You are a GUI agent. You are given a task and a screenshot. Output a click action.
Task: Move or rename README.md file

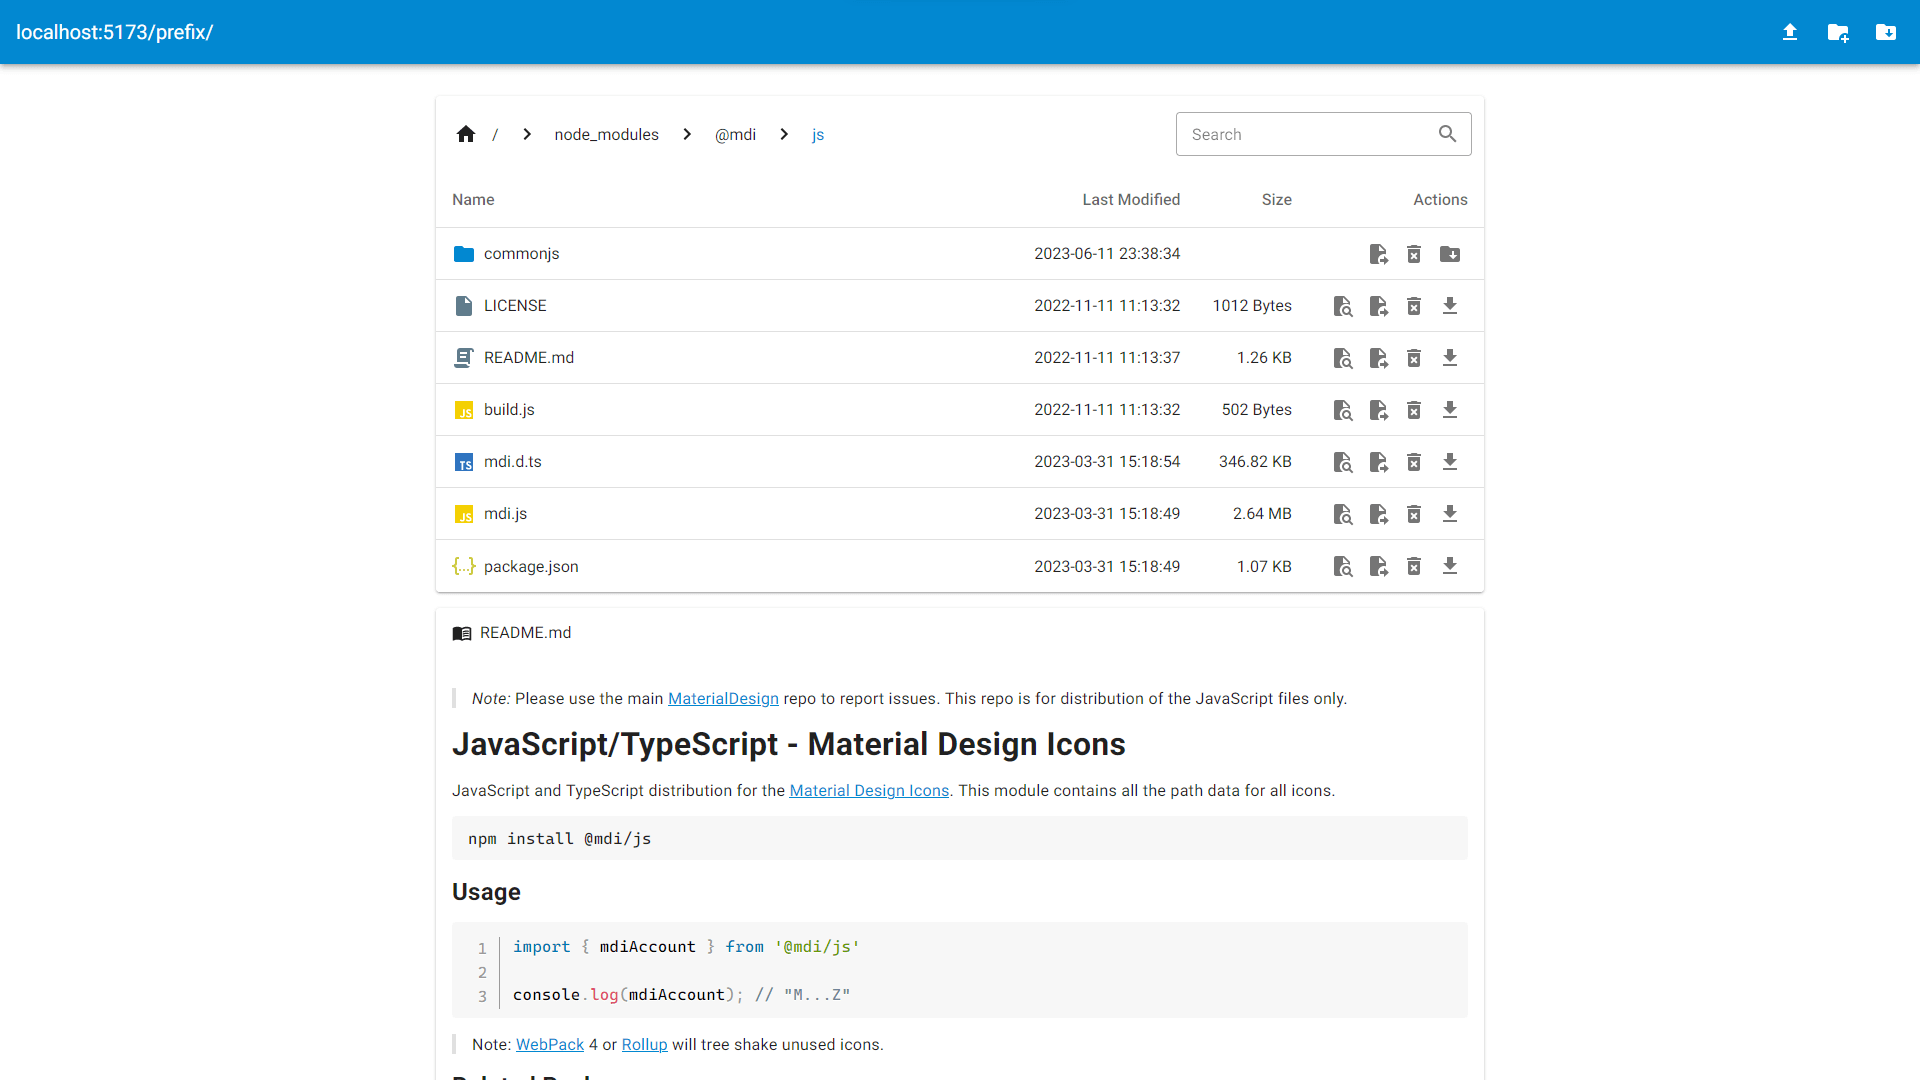[x=1379, y=358]
